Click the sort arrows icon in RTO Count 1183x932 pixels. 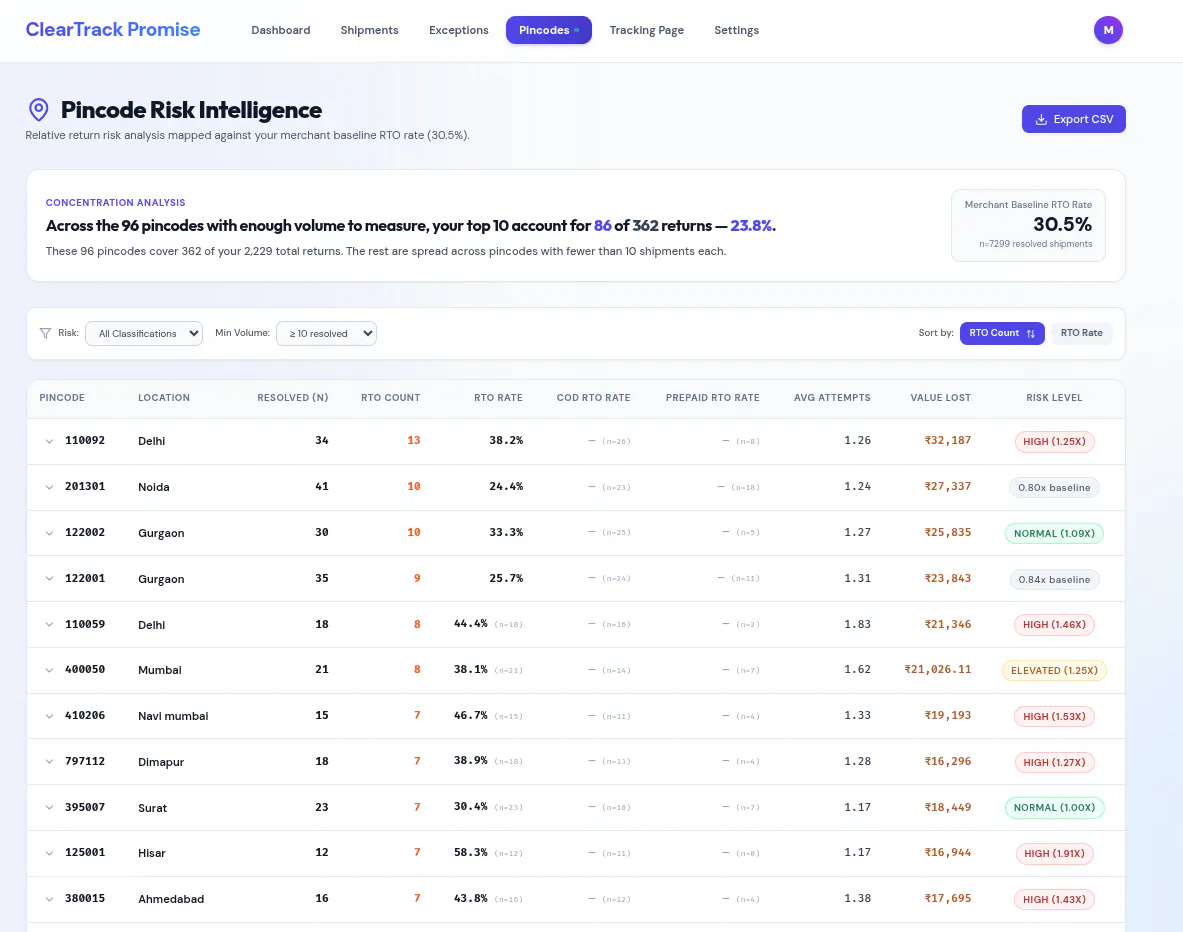pyautogui.click(x=1031, y=333)
